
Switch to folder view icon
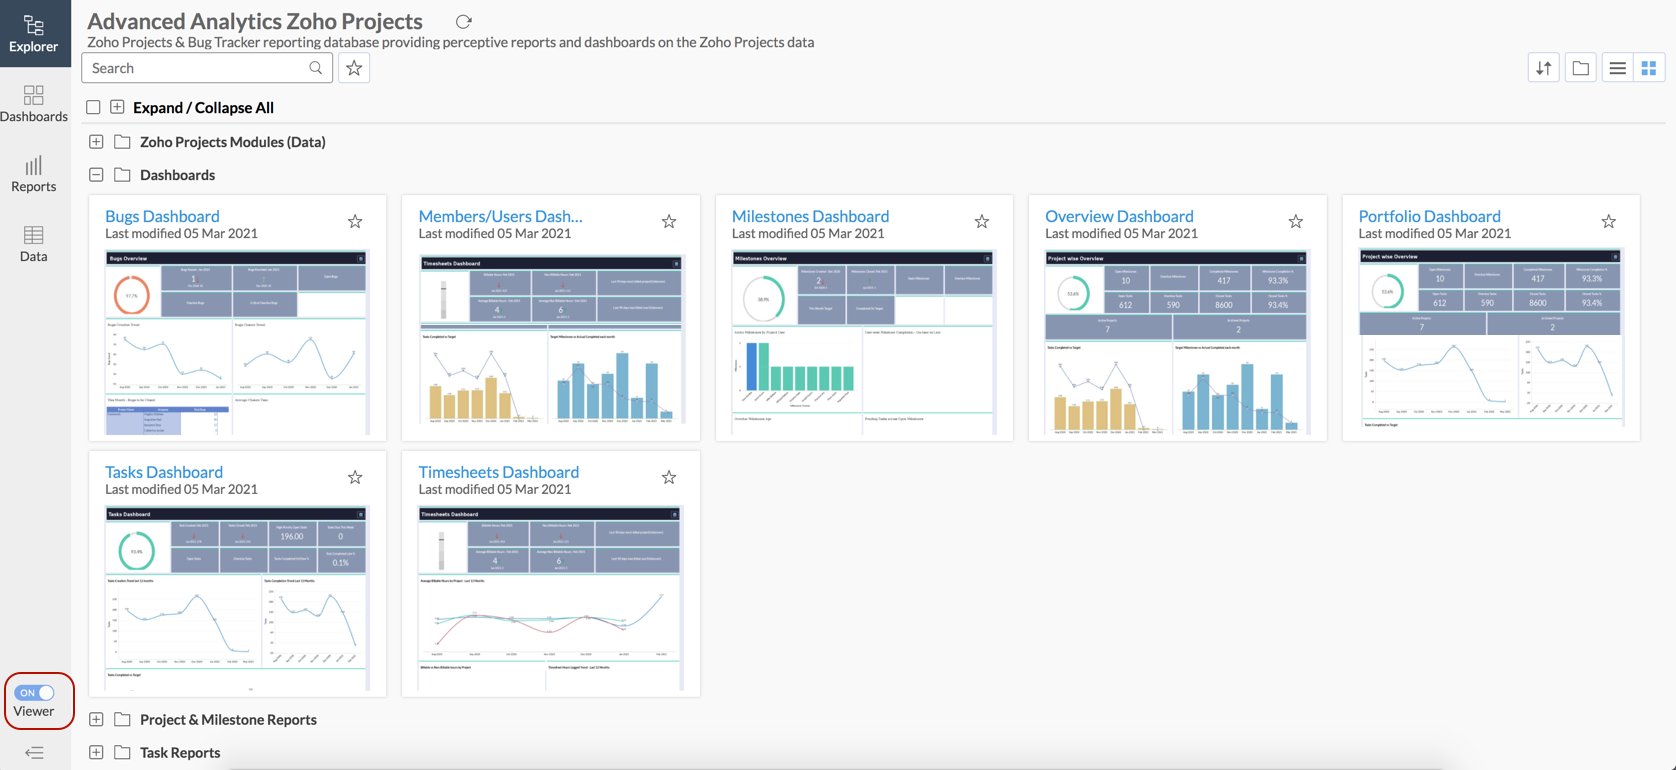tap(1581, 68)
